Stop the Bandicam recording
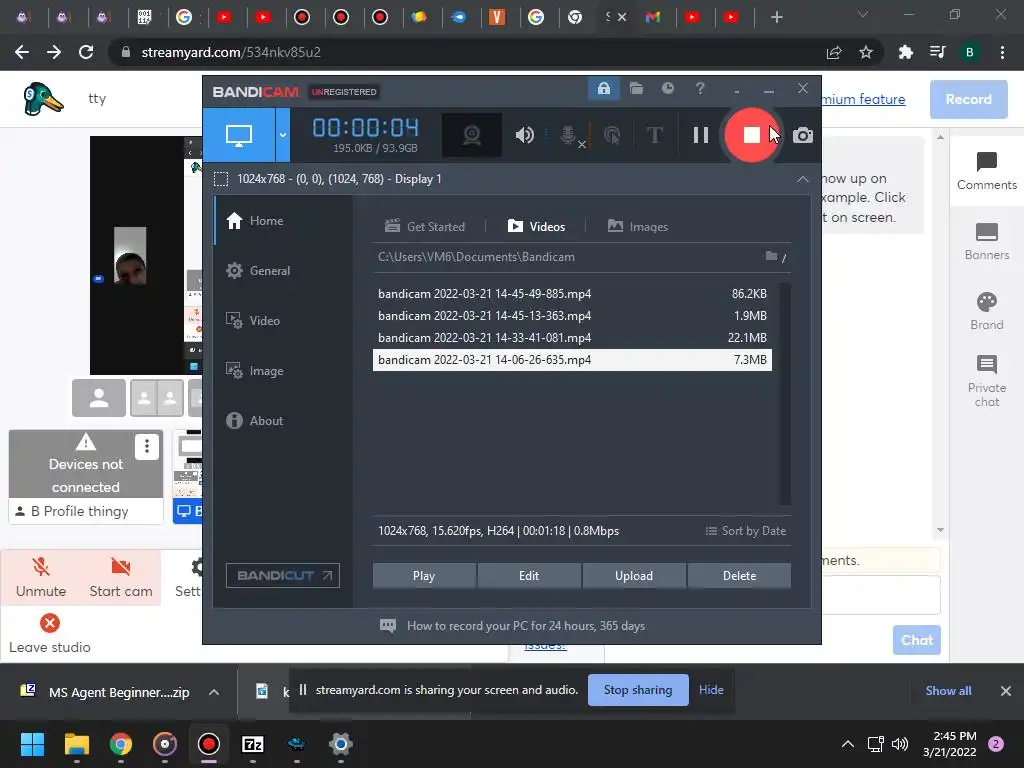The image size is (1024, 768). coord(751,135)
